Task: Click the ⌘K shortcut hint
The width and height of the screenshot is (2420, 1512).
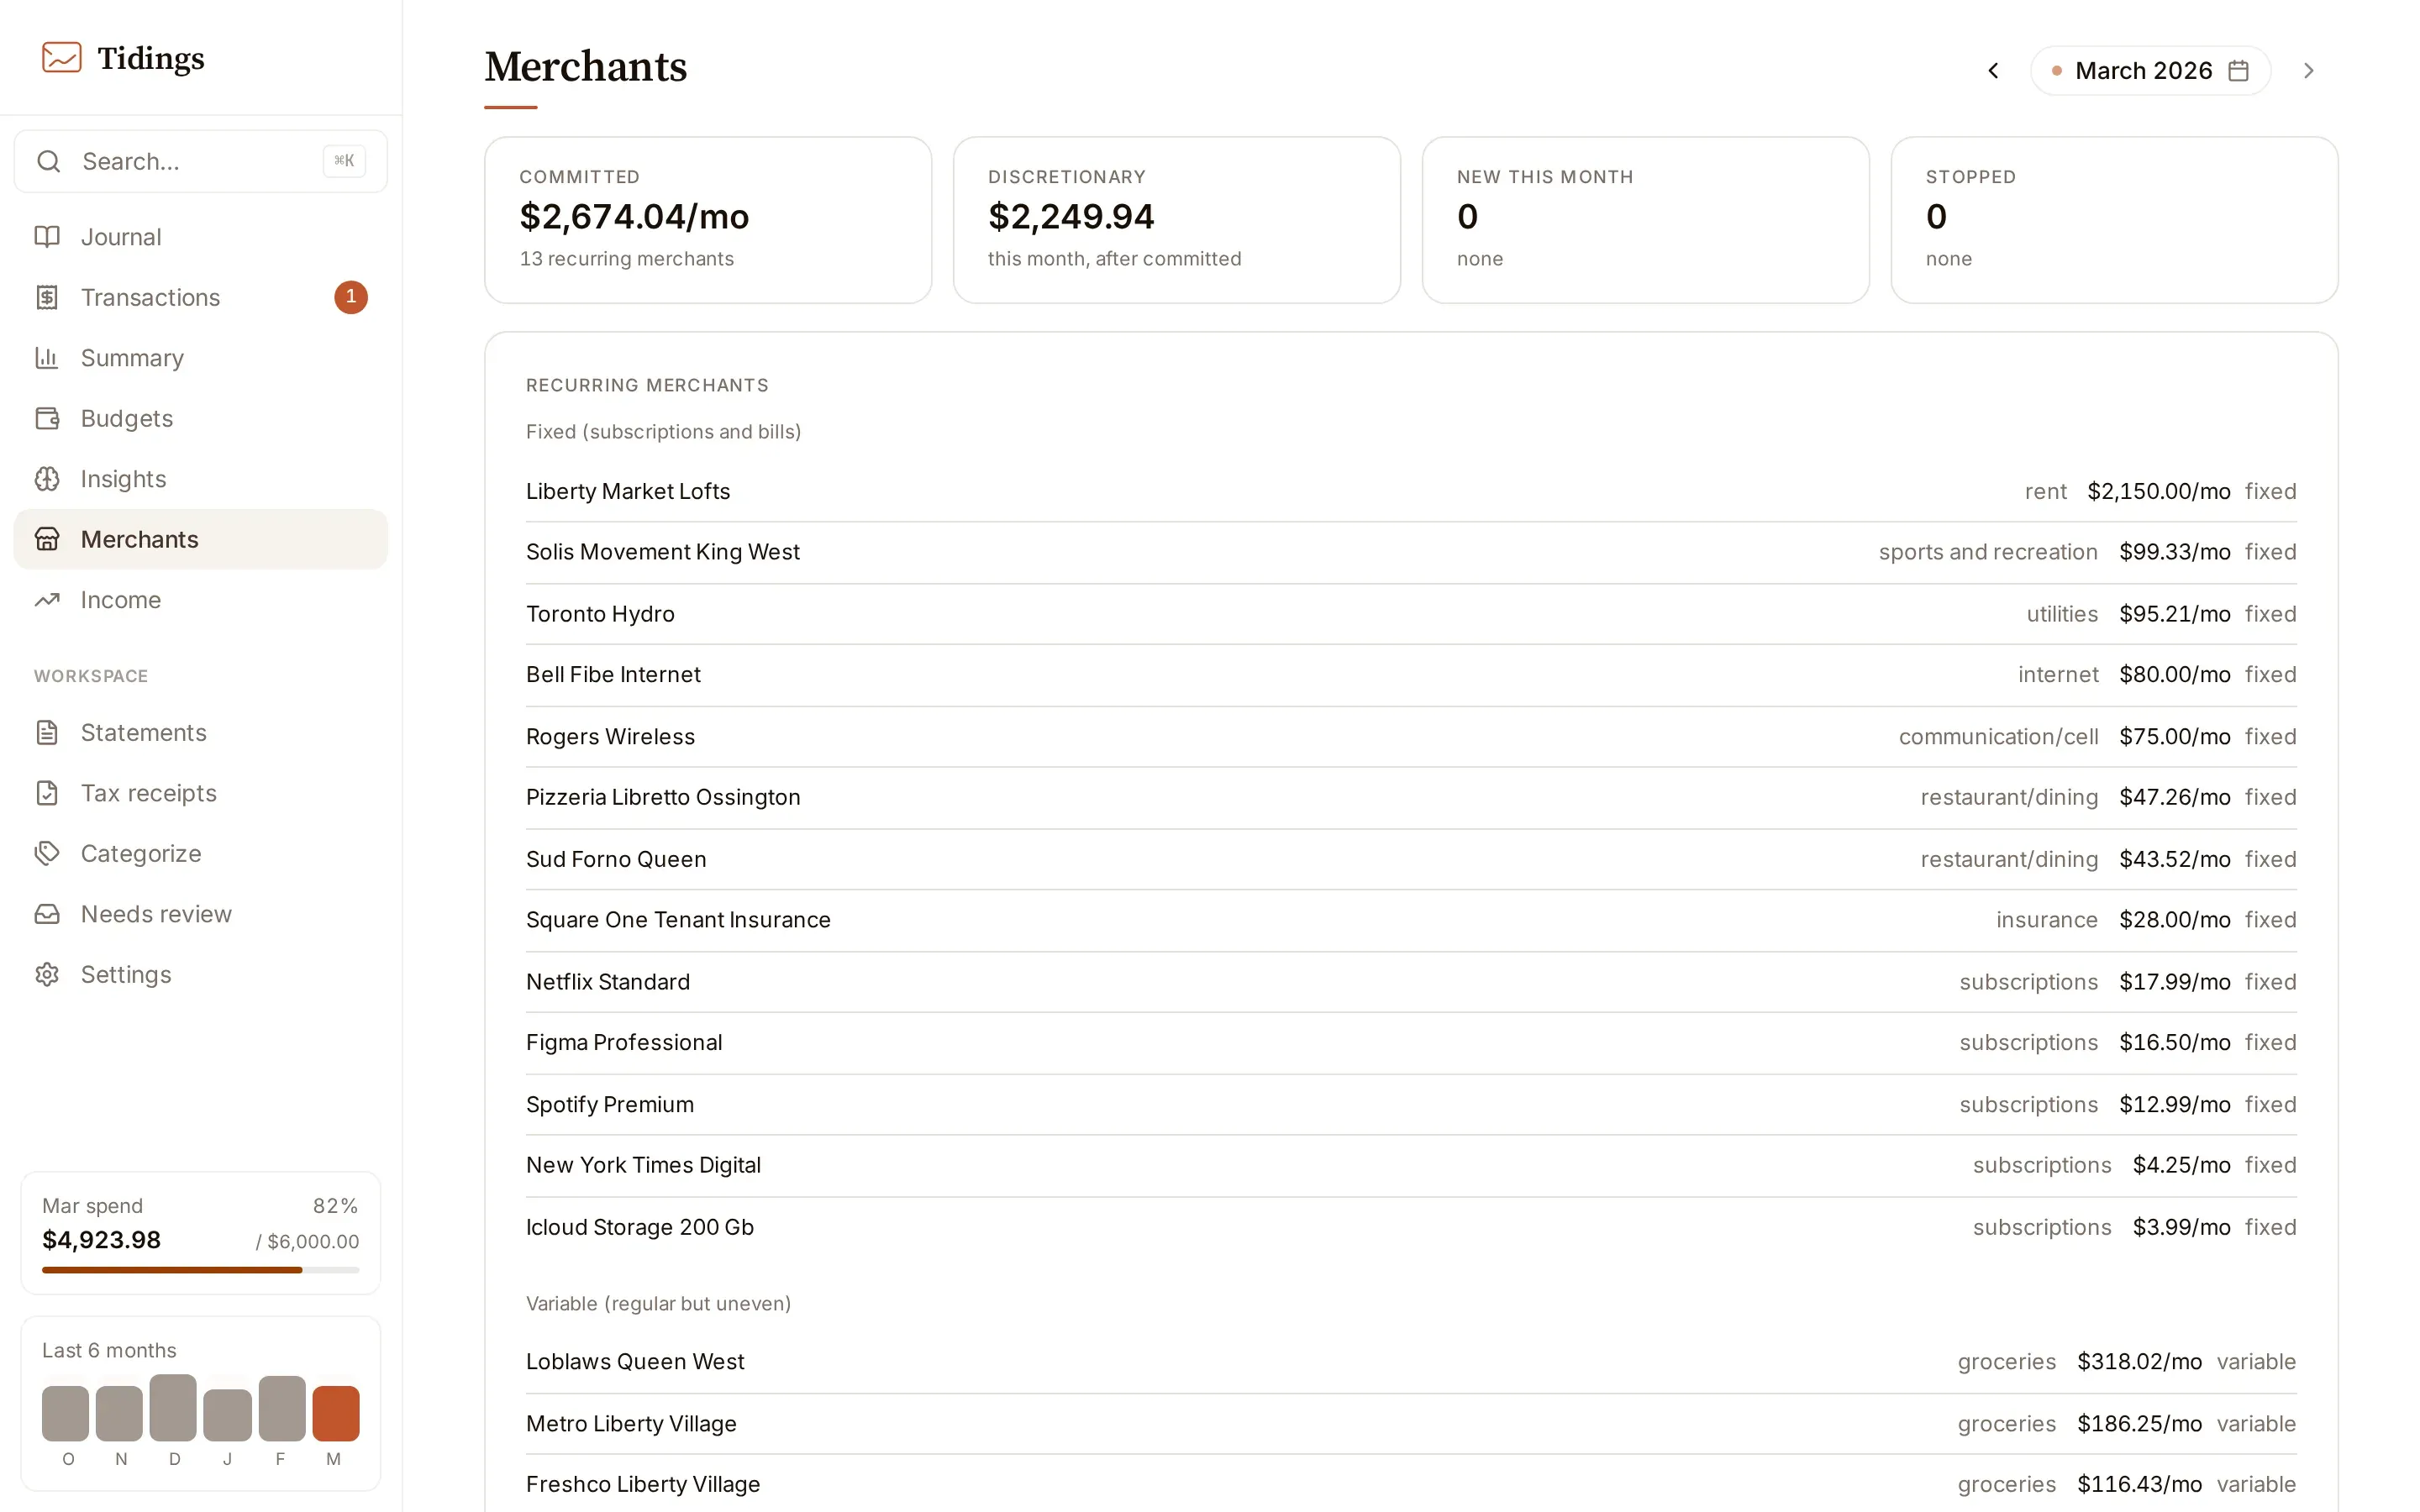Action: [x=344, y=161]
